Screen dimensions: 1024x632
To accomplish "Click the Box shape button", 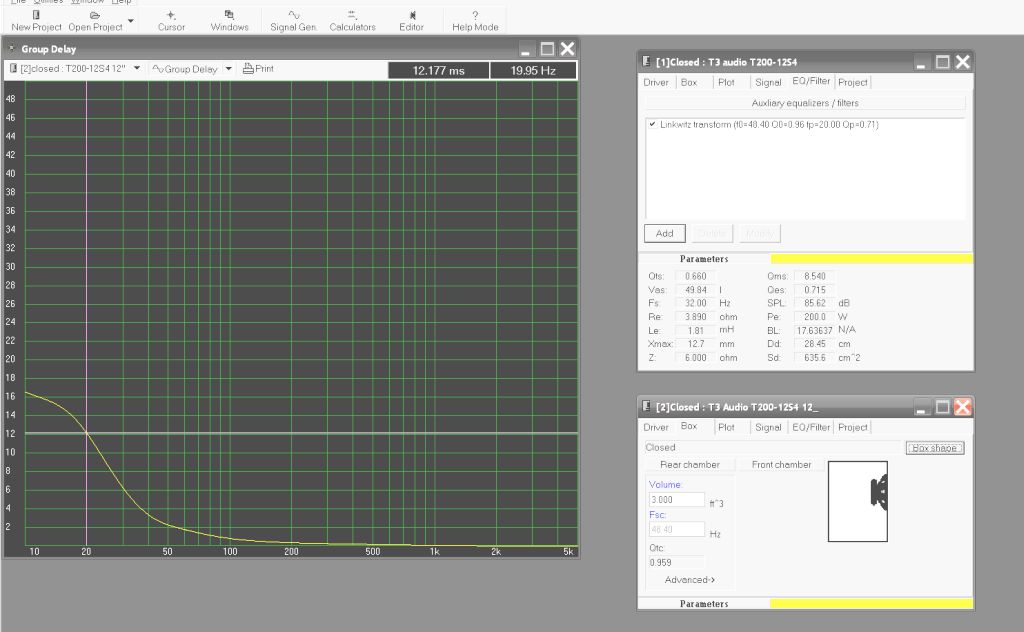I will coord(935,448).
